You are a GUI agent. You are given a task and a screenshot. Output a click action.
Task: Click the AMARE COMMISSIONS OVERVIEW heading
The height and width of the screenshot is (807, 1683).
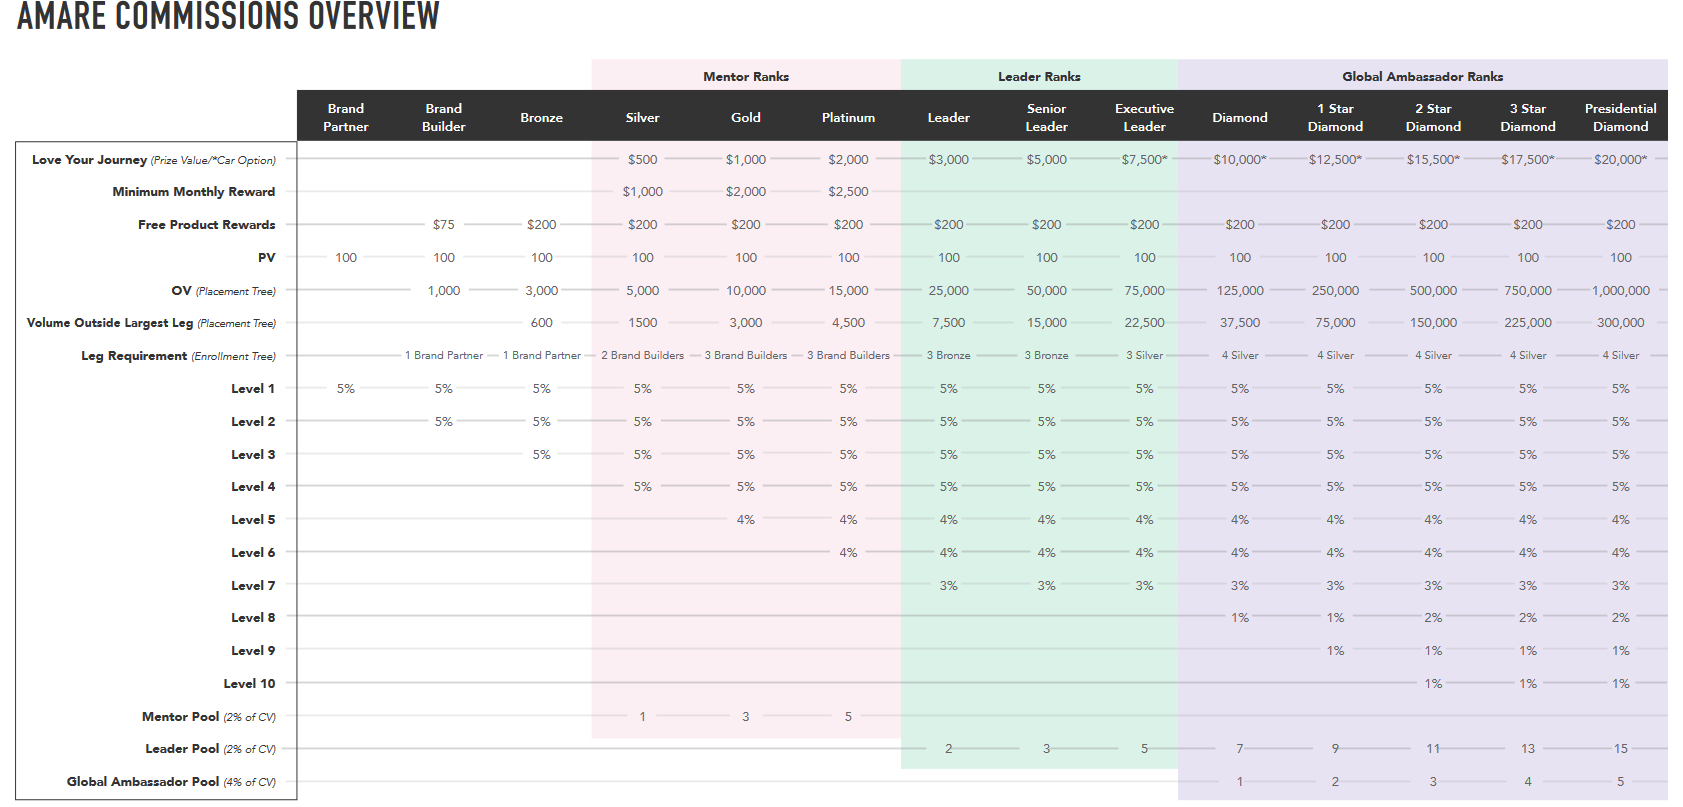click(x=228, y=15)
